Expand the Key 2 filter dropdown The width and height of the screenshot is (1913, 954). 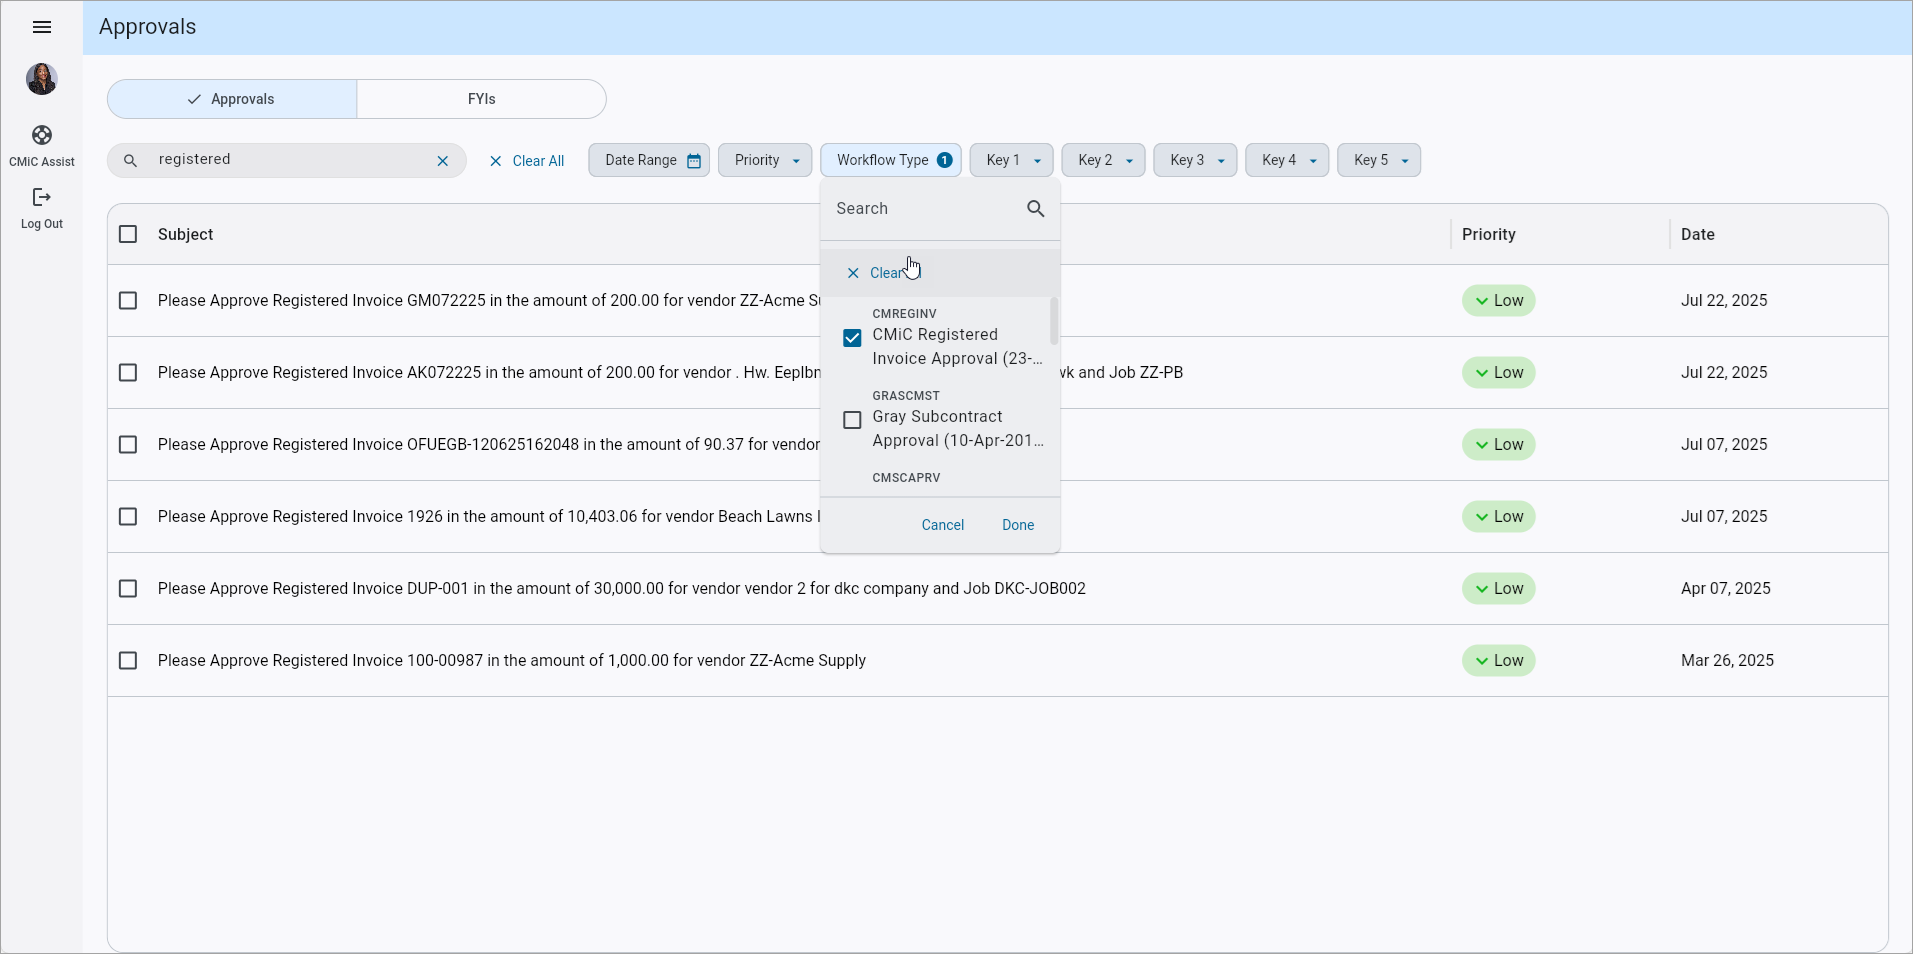[1103, 160]
